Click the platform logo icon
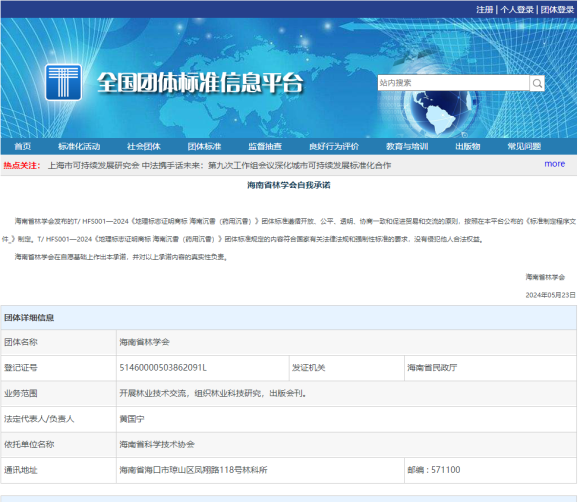Screen dimensions: 580x502 (x=63, y=82)
